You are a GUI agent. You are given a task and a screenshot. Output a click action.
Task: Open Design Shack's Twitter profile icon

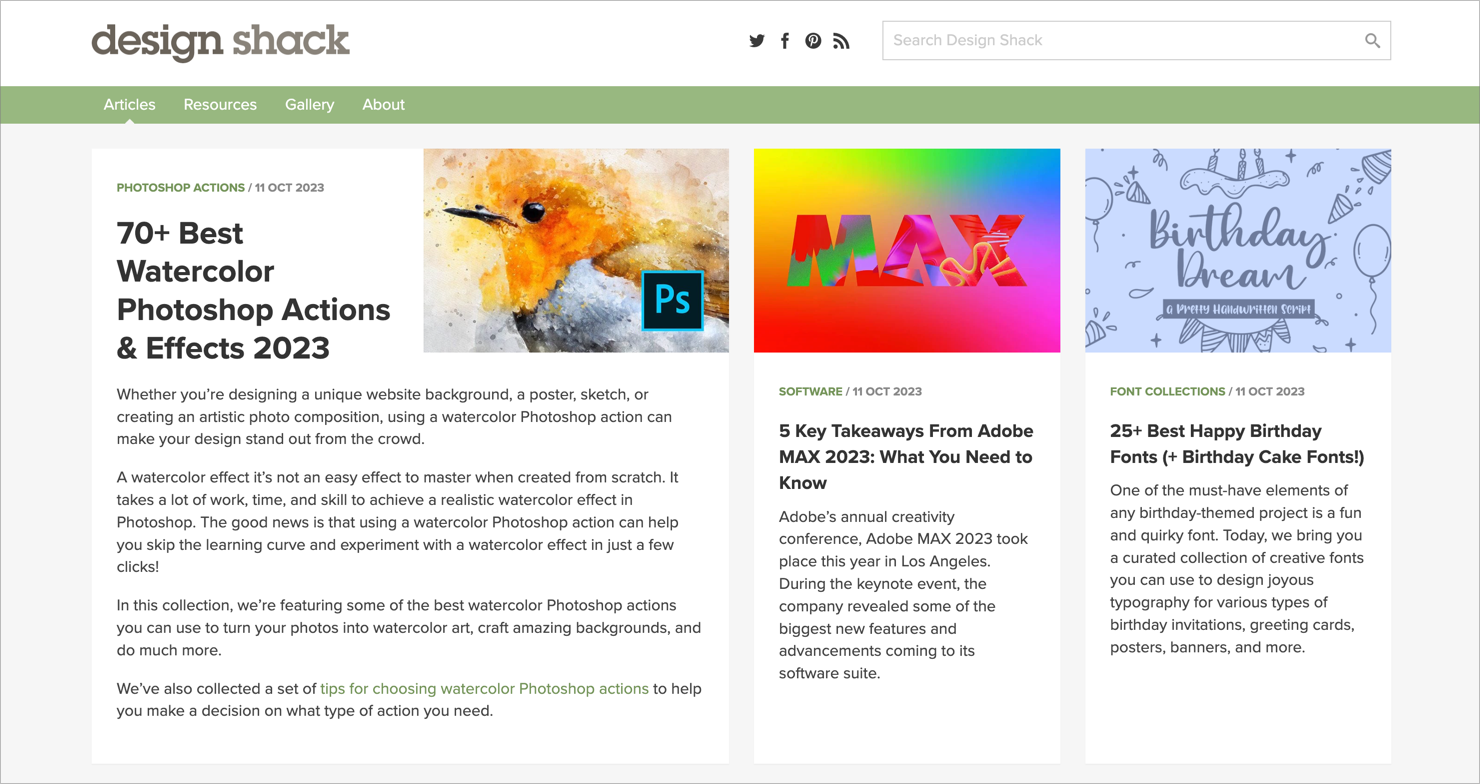point(757,41)
